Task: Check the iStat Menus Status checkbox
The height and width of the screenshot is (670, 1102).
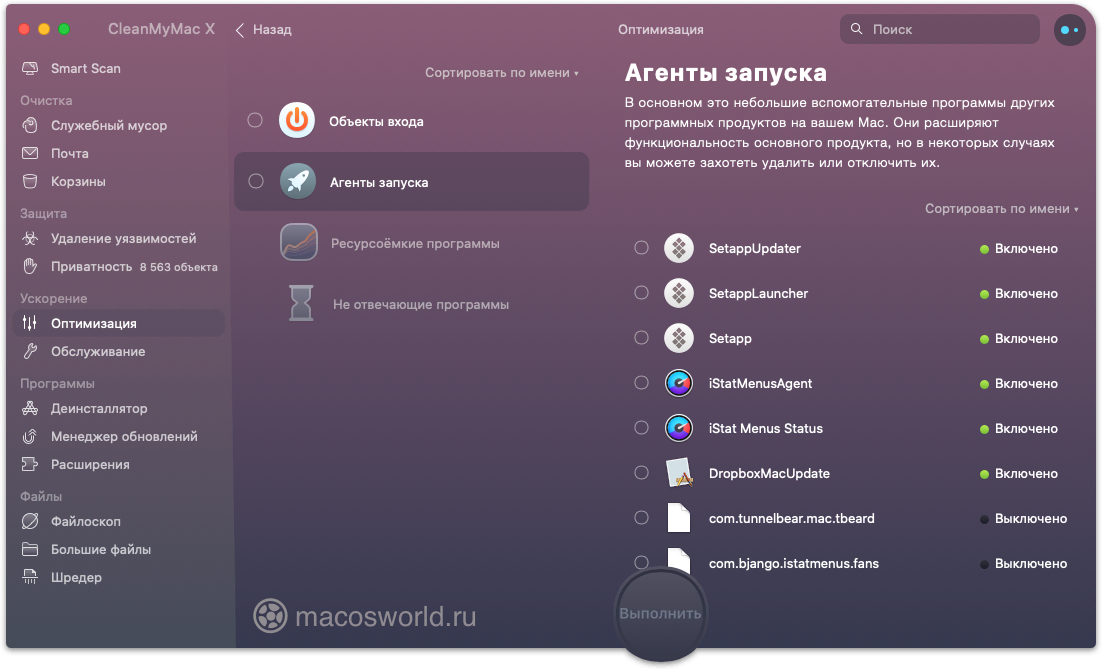Action: 641,427
